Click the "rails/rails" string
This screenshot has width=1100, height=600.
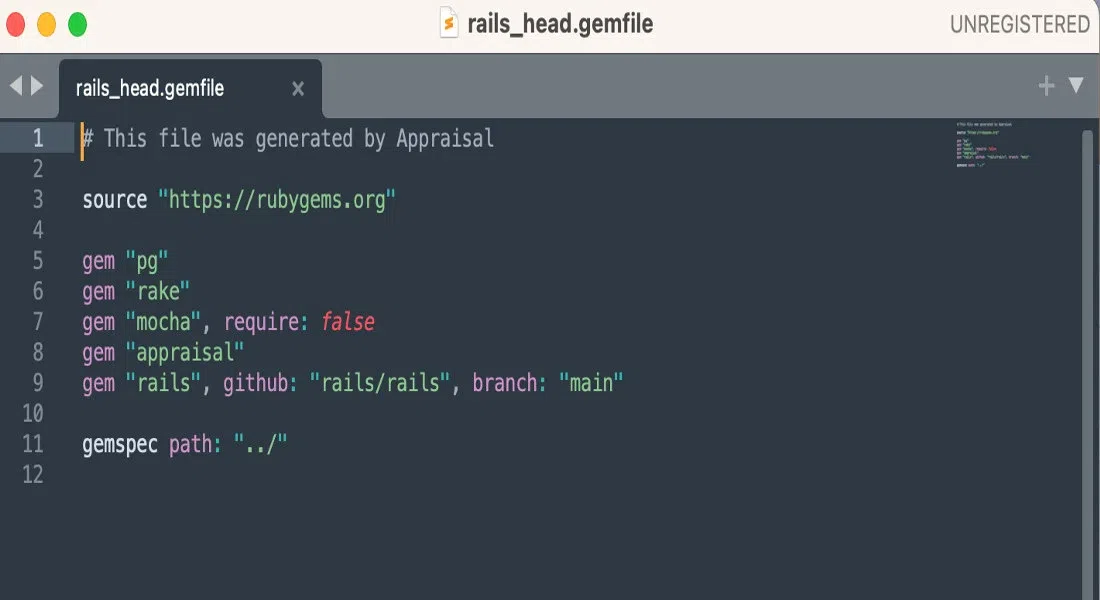380,383
